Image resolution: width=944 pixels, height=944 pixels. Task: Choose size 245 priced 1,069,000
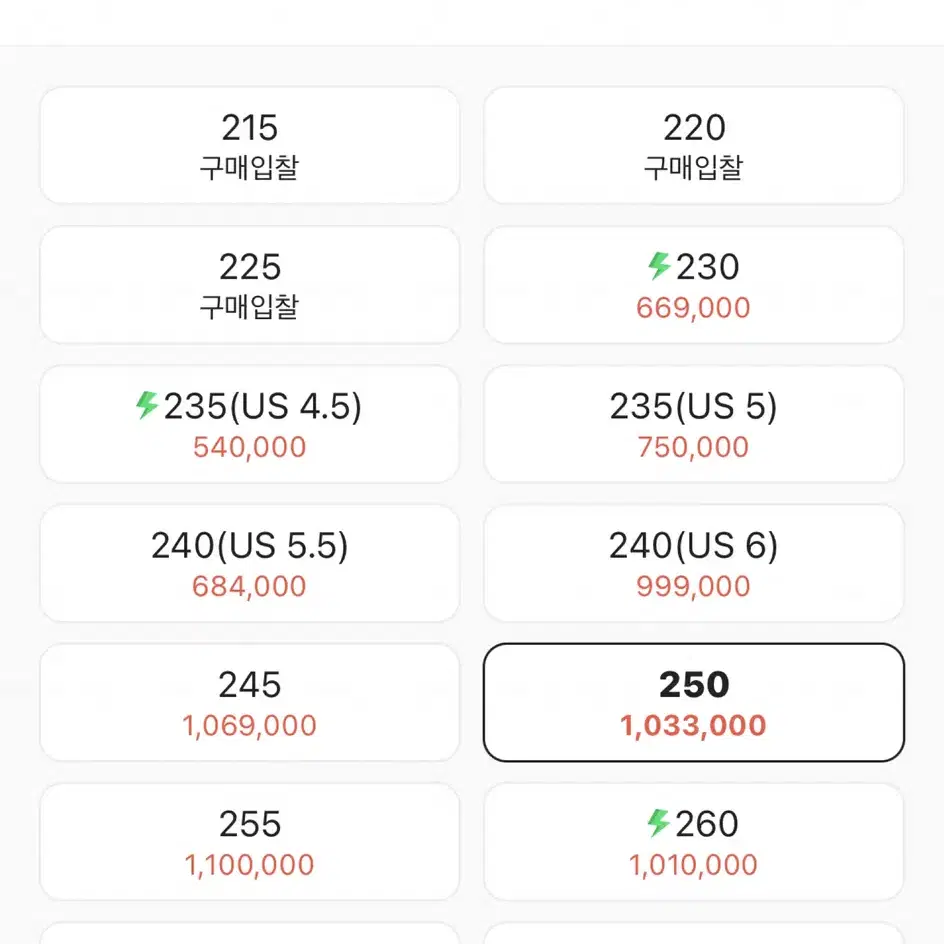pyautogui.click(x=249, y=703)
